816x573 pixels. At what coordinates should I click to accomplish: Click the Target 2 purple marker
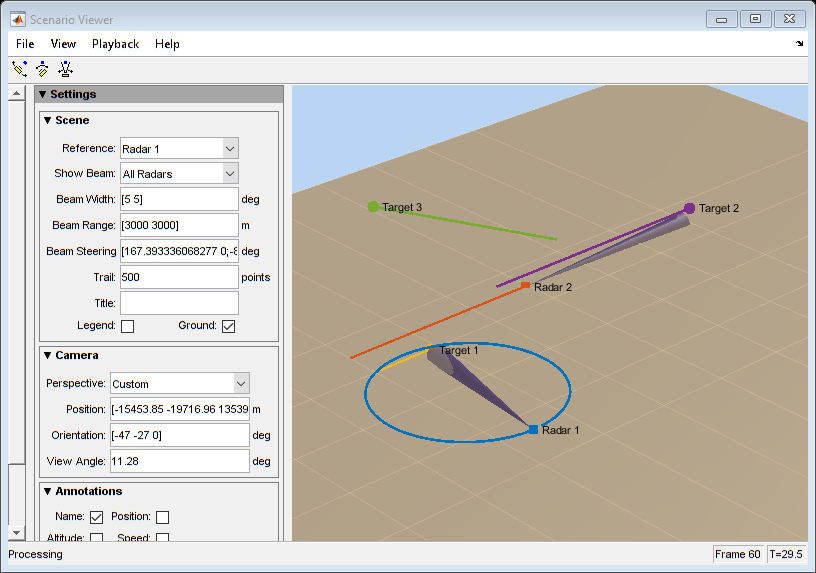coord(690,208)
